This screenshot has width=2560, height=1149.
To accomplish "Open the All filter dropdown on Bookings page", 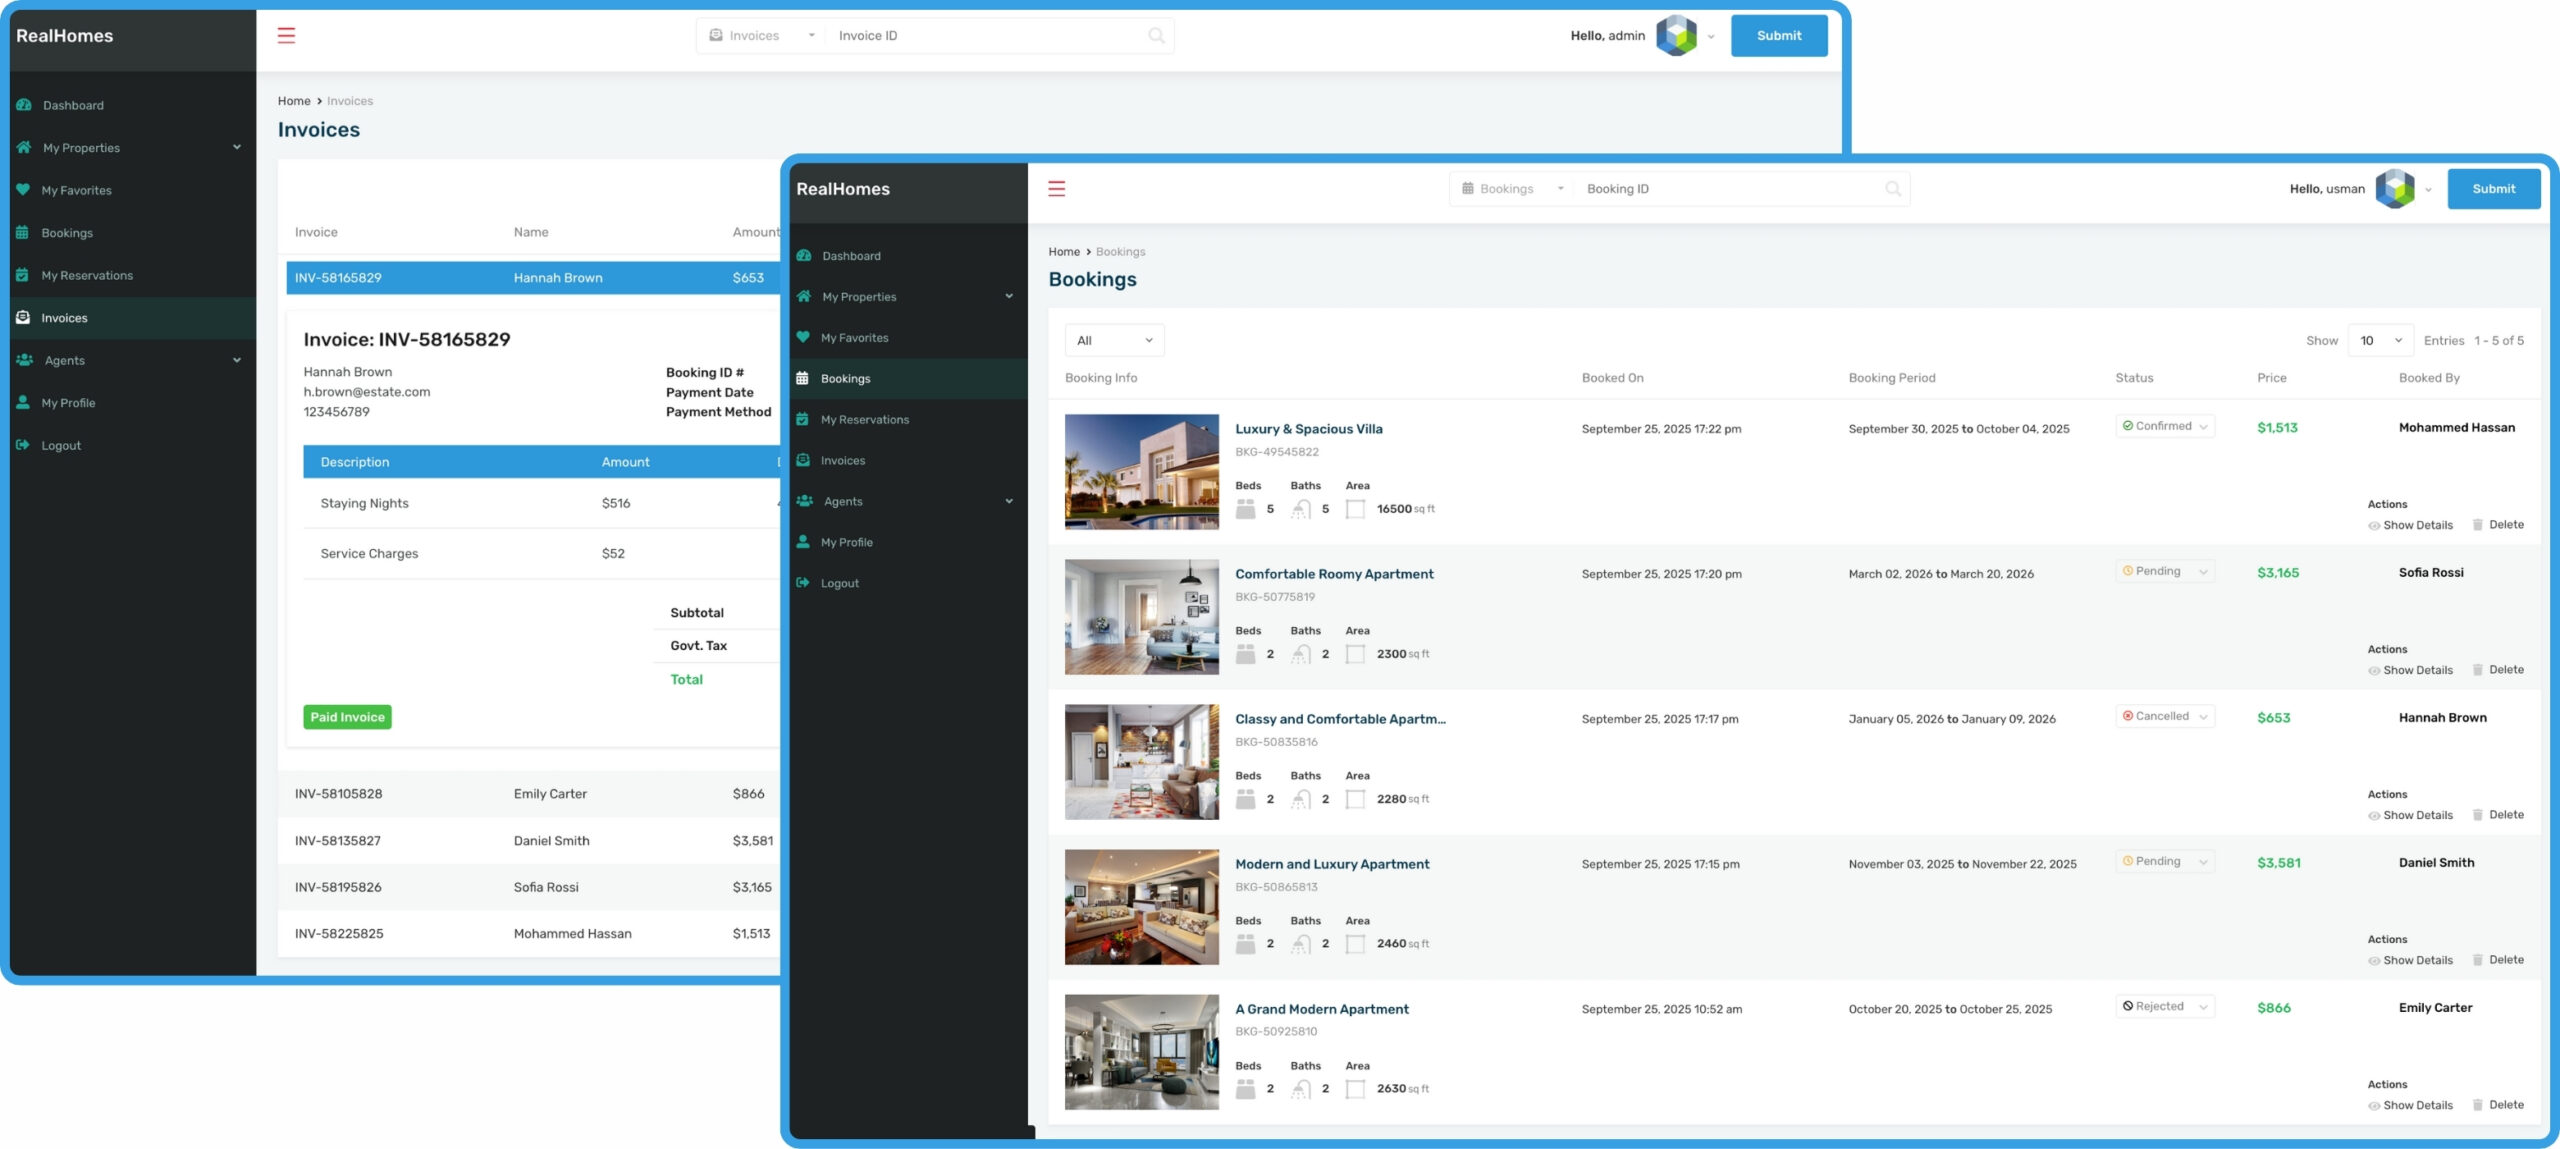I will point(1114,340).
